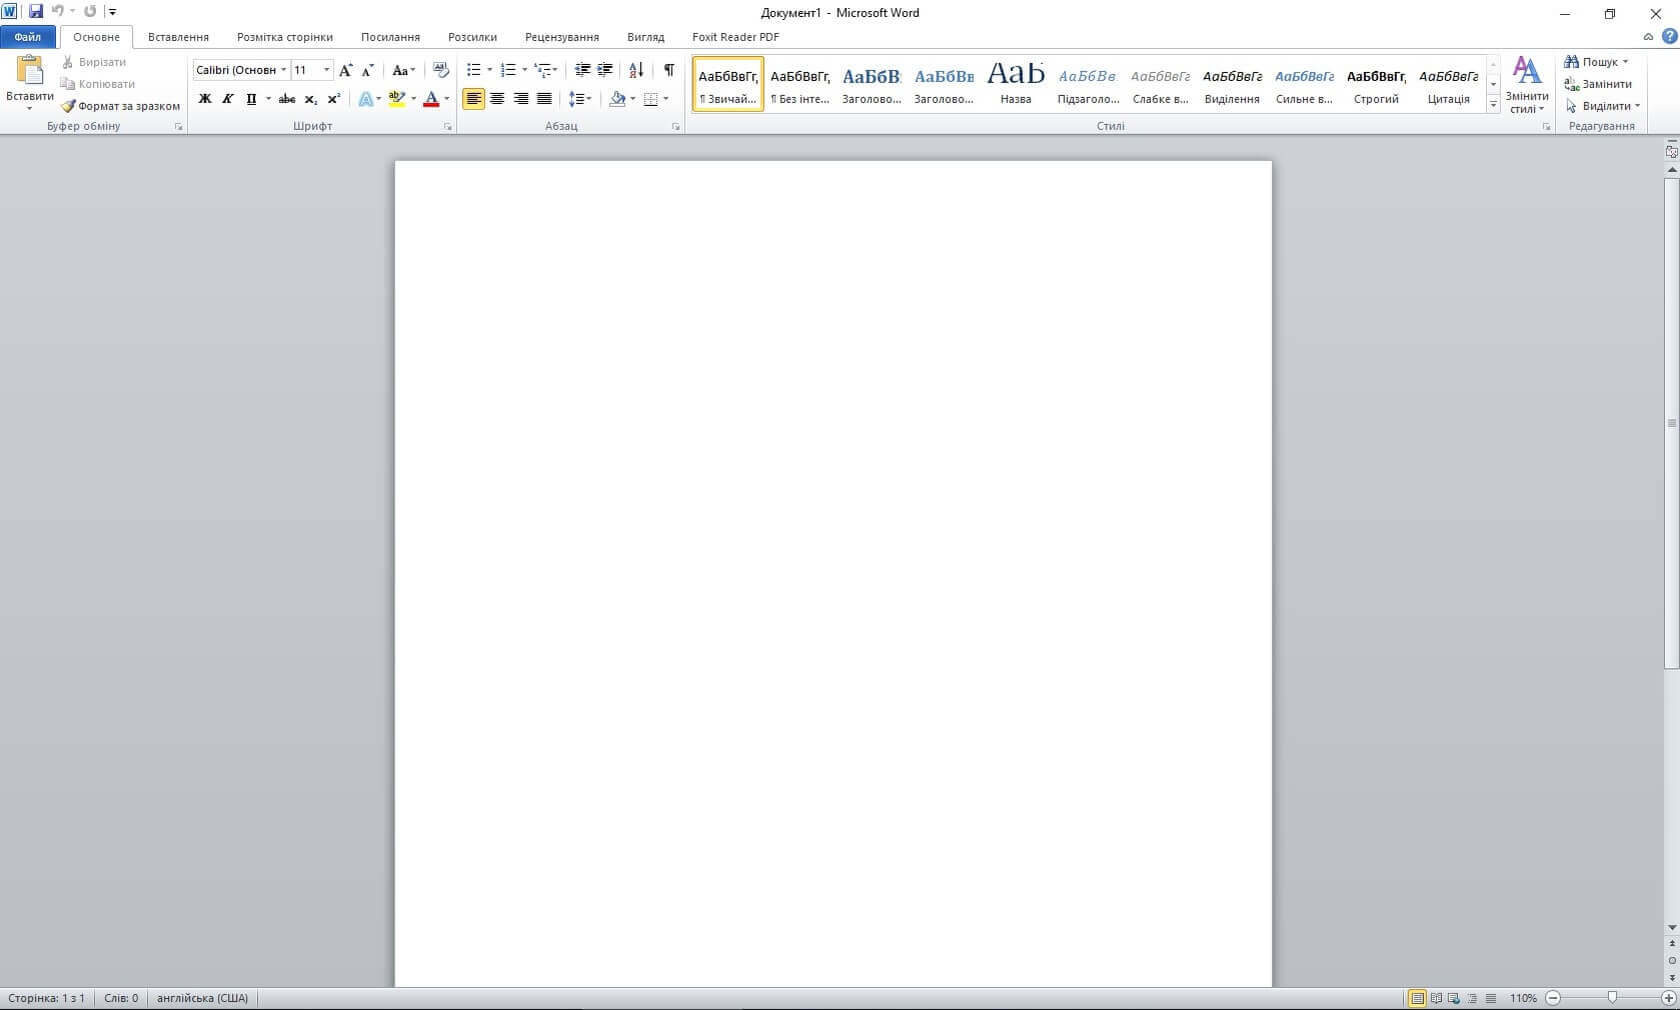Click the Grow Font icon
The image size is (1680, 1010).
[346, 70]
